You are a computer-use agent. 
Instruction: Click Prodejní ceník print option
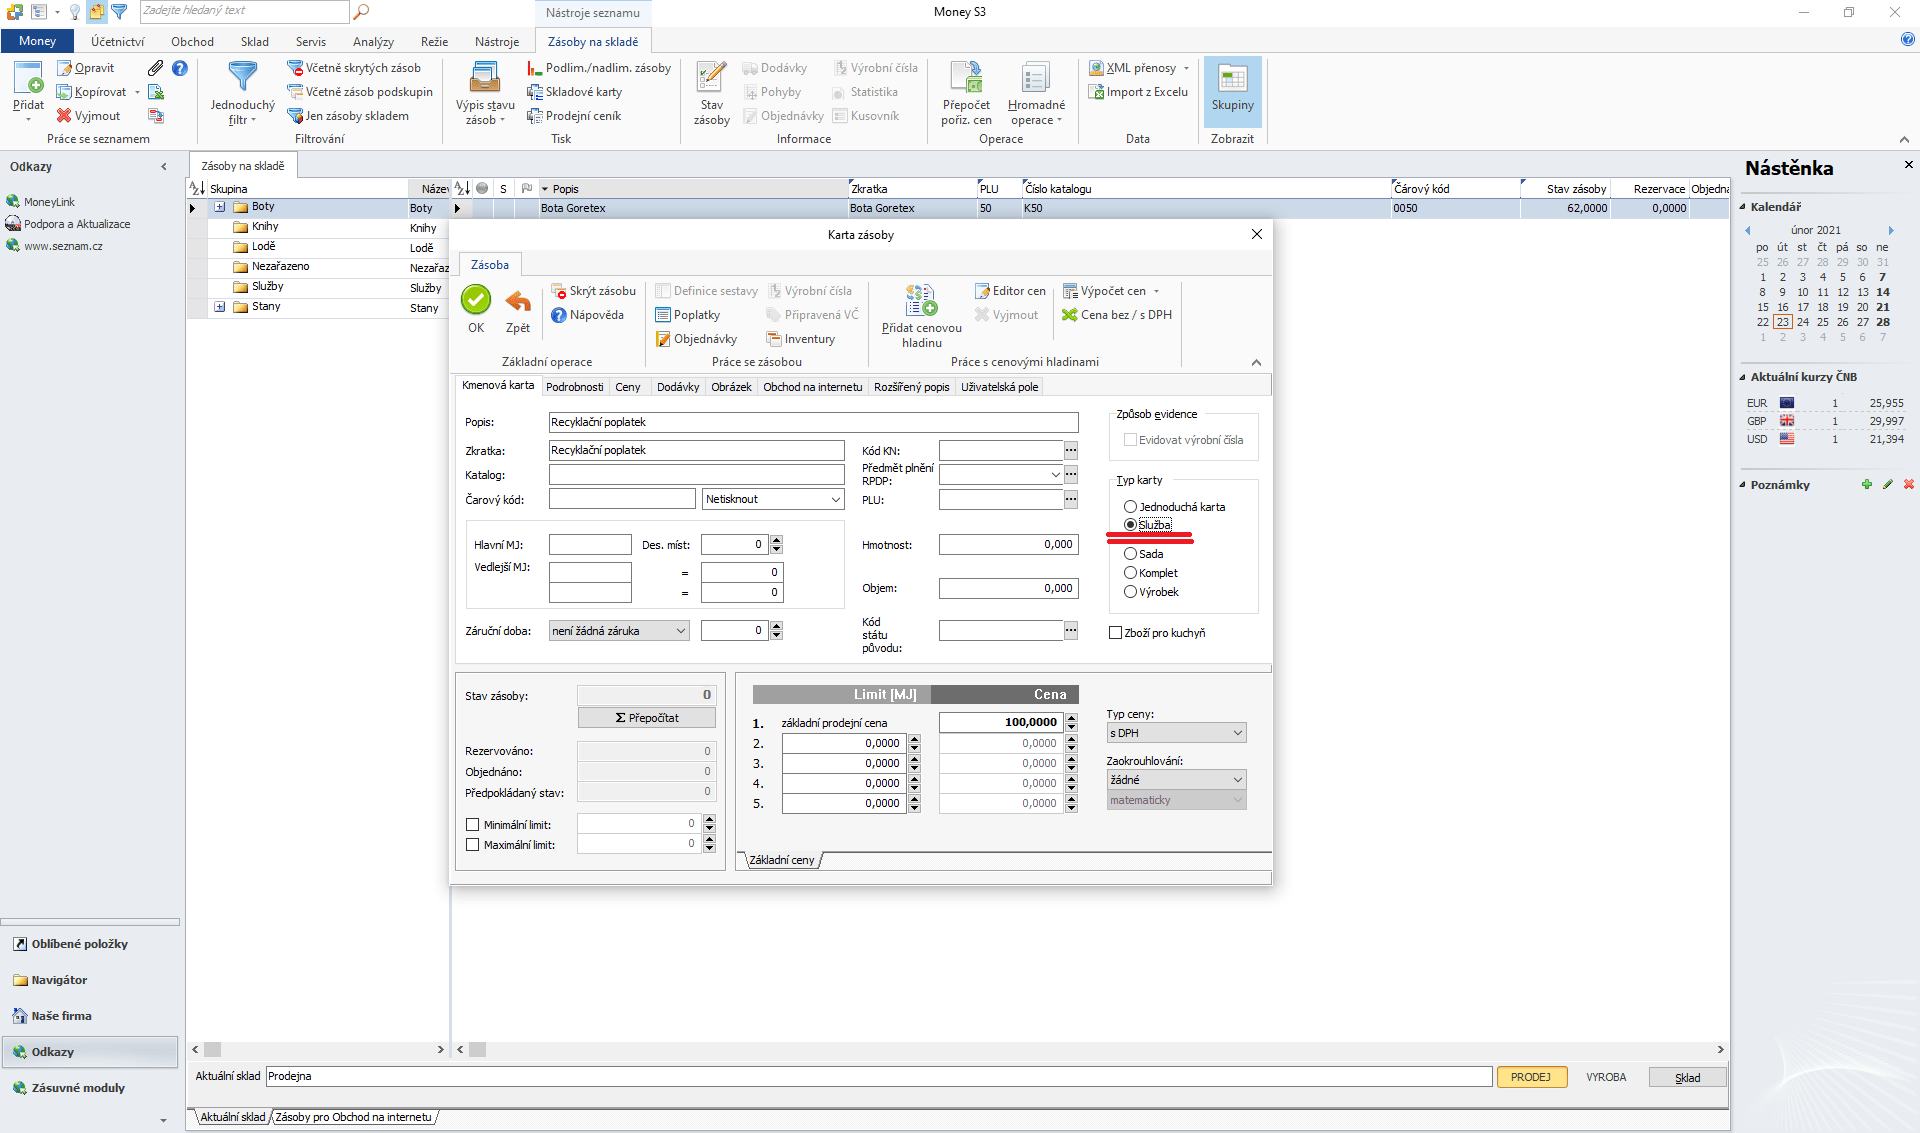(x=574, y=116)
